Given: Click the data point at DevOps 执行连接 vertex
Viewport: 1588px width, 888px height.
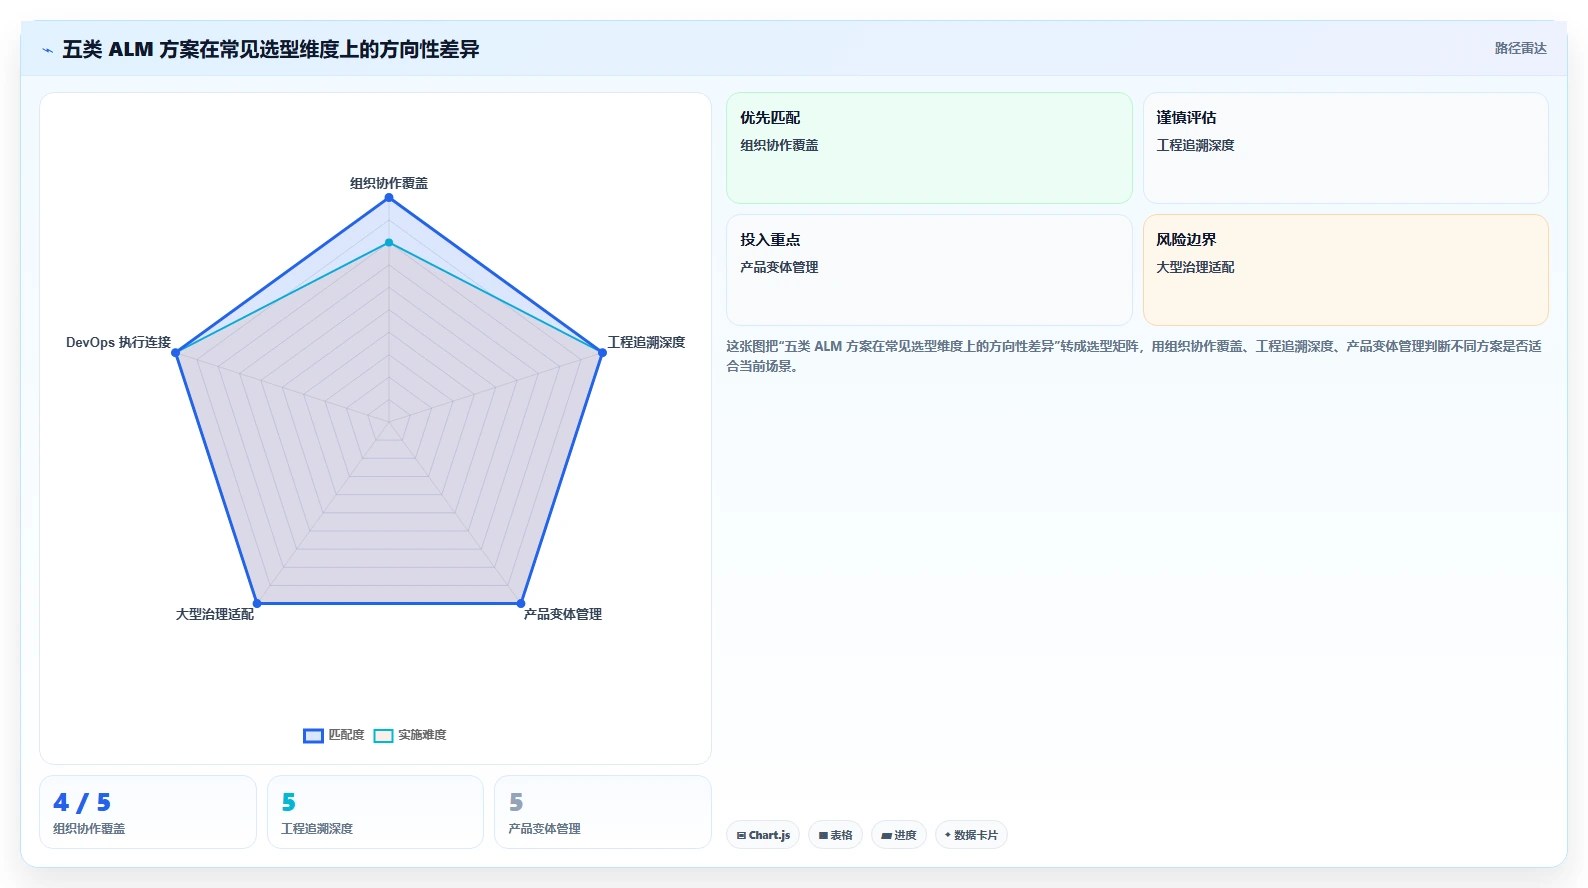Looking at the screenshot, I should coord(176,352).
